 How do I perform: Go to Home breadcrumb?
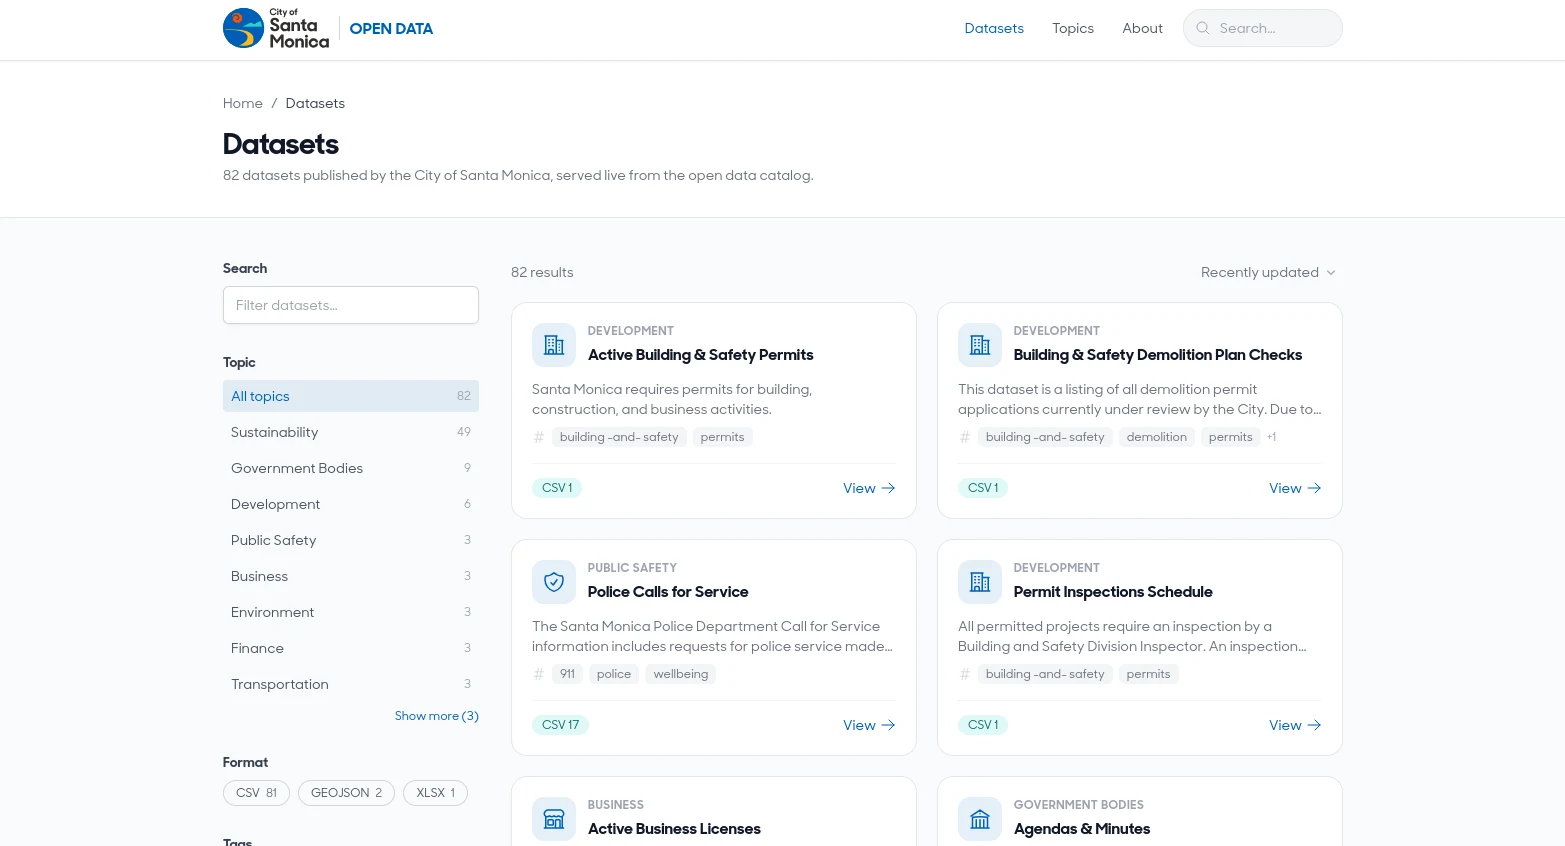(243, 103)
